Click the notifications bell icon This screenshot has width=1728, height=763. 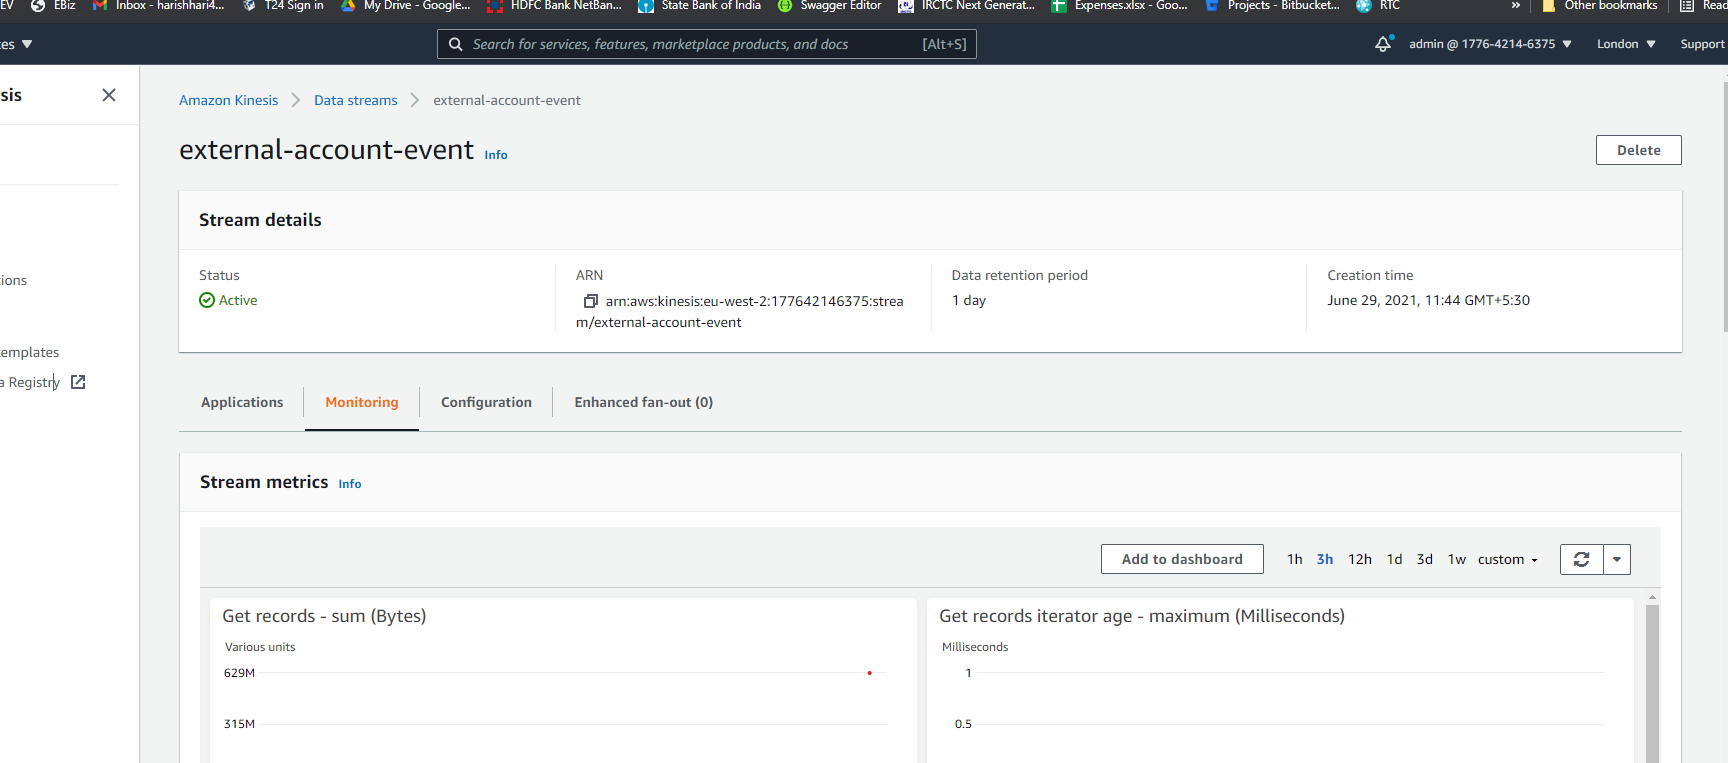tap(1383, 44)
